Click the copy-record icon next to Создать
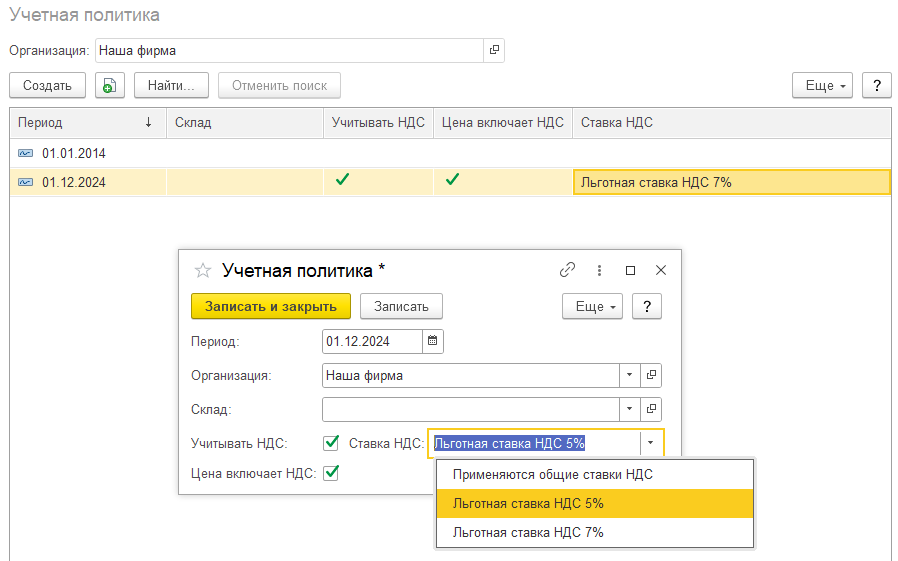Image resolution: width=898 pixels, height=561 pixels. [110, 86]
